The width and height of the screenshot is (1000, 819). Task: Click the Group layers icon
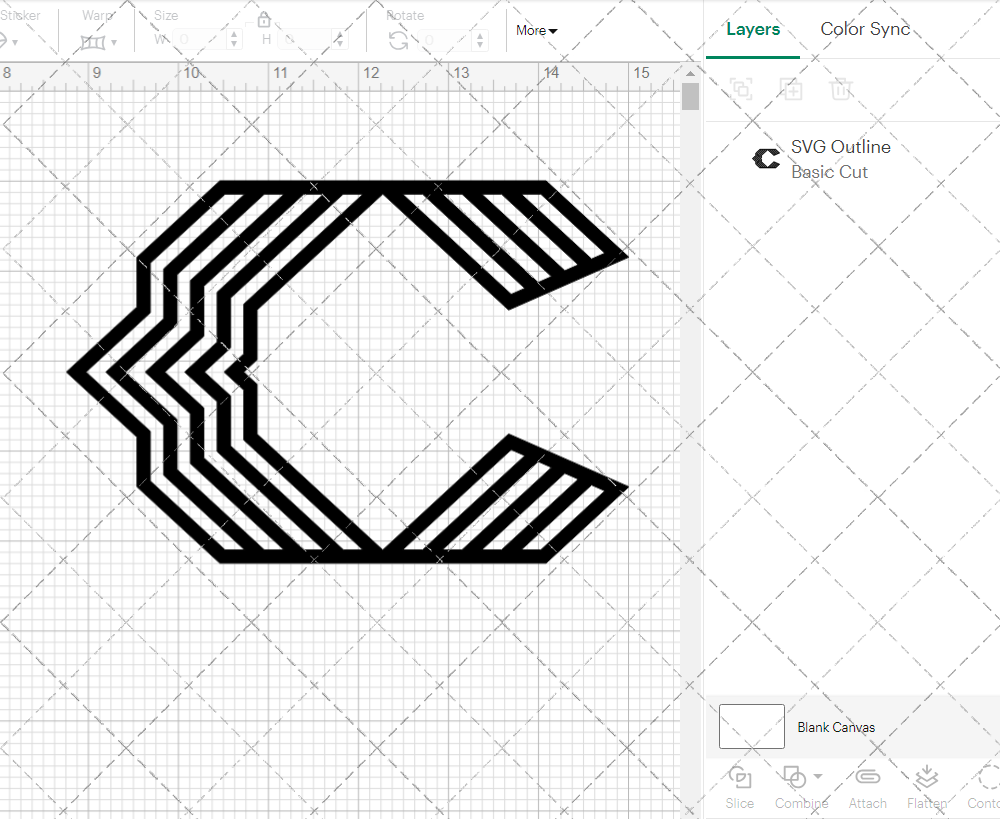click(x=741, y=89)
